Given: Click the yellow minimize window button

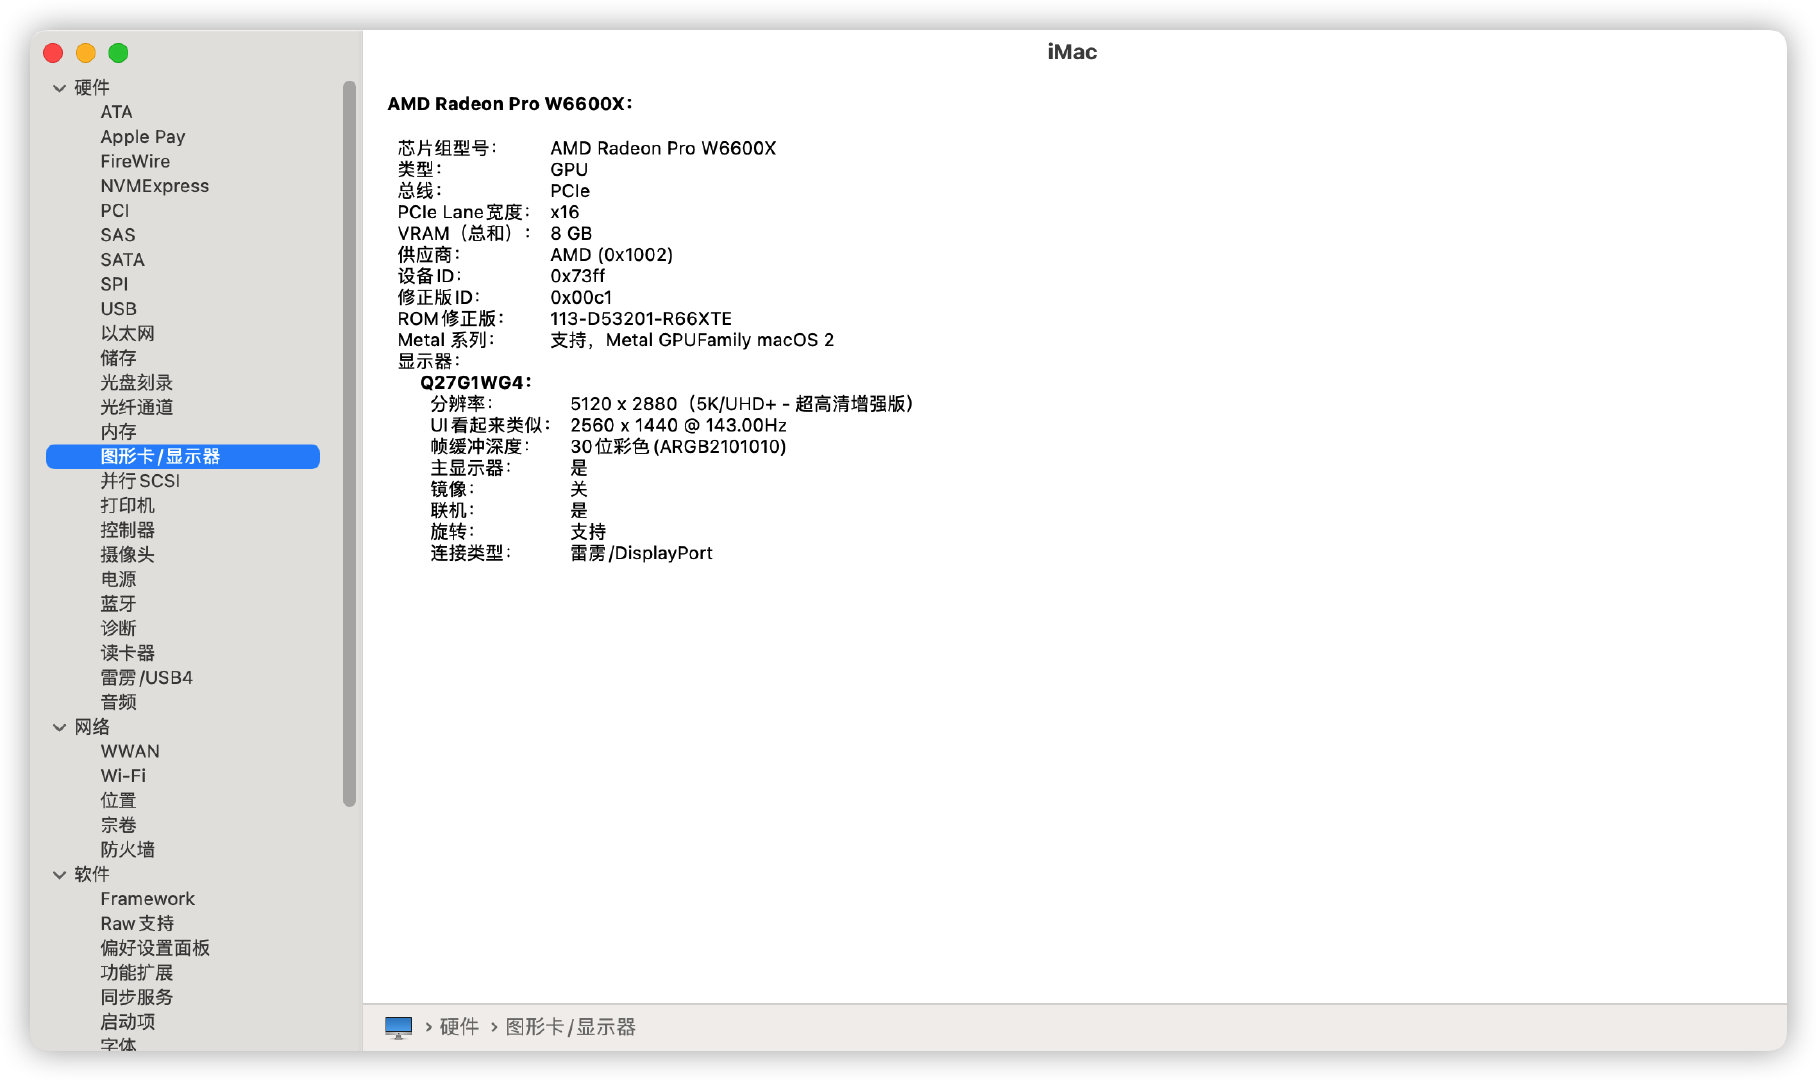Looking at the screenshot, I should (86, 53).
